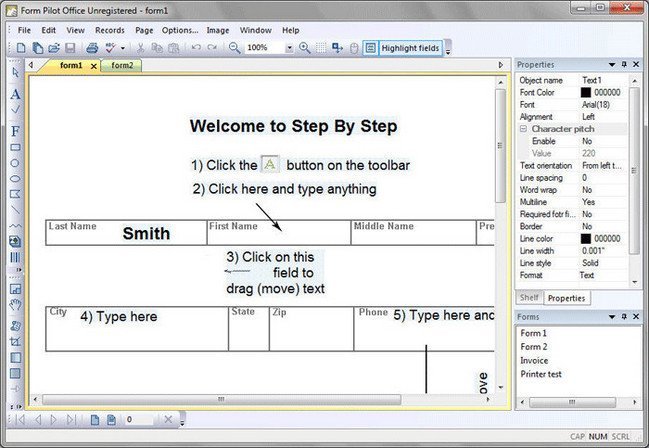Click the Zoom out magnifier icon

pyautogui.click(x=234, y=48)
